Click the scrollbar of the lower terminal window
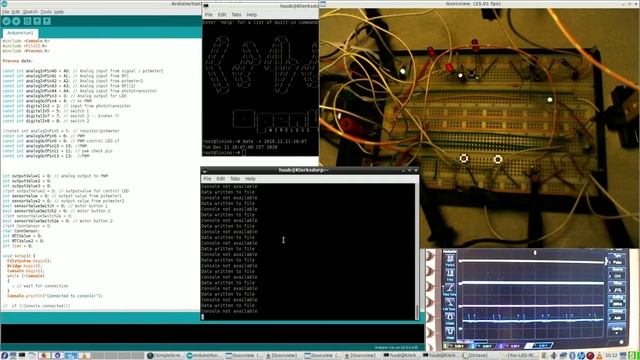This screenshot has width=640, height=360. click(x=417, y=251)
